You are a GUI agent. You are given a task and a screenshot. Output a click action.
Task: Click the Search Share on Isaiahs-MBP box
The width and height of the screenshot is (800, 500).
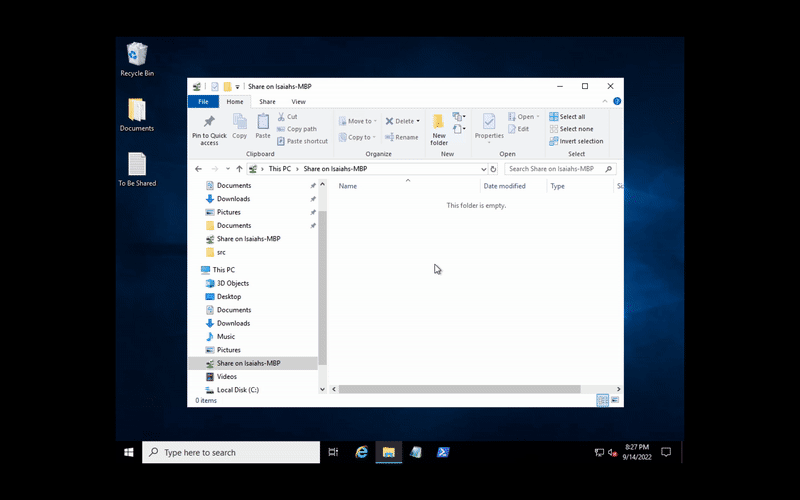pos(562,169)
